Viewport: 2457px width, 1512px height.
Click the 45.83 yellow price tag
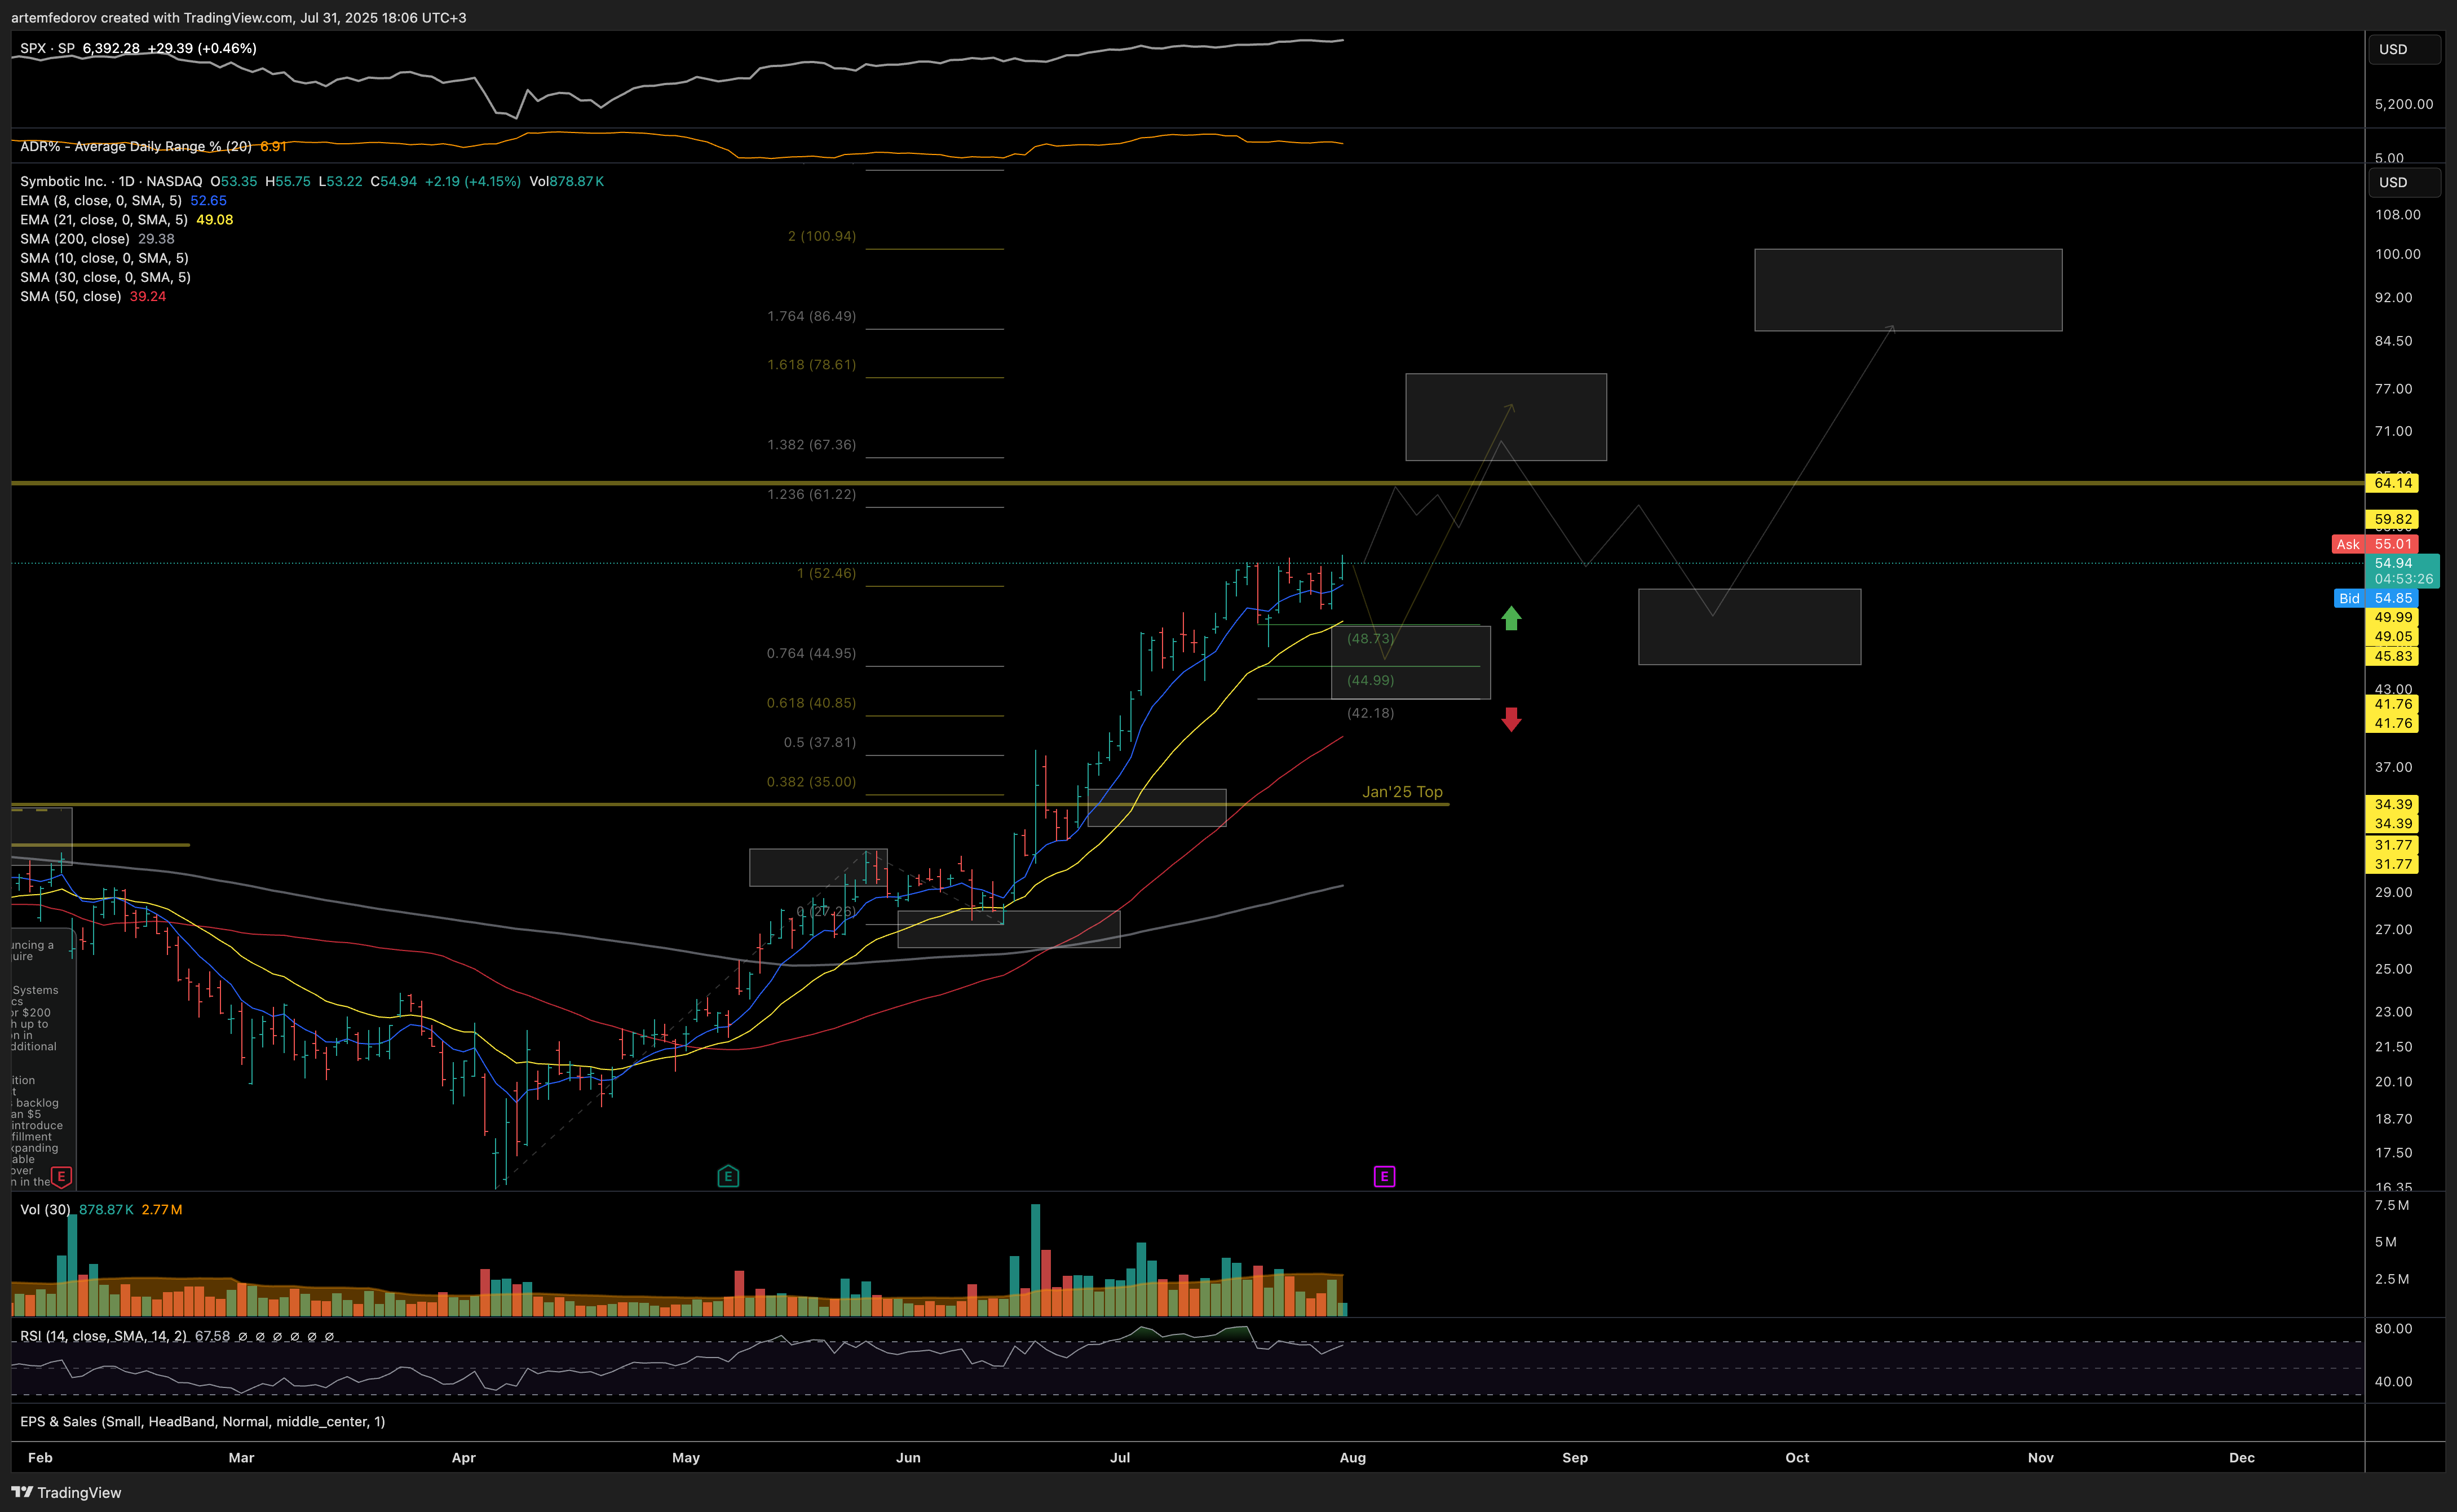click(2392, 656)
